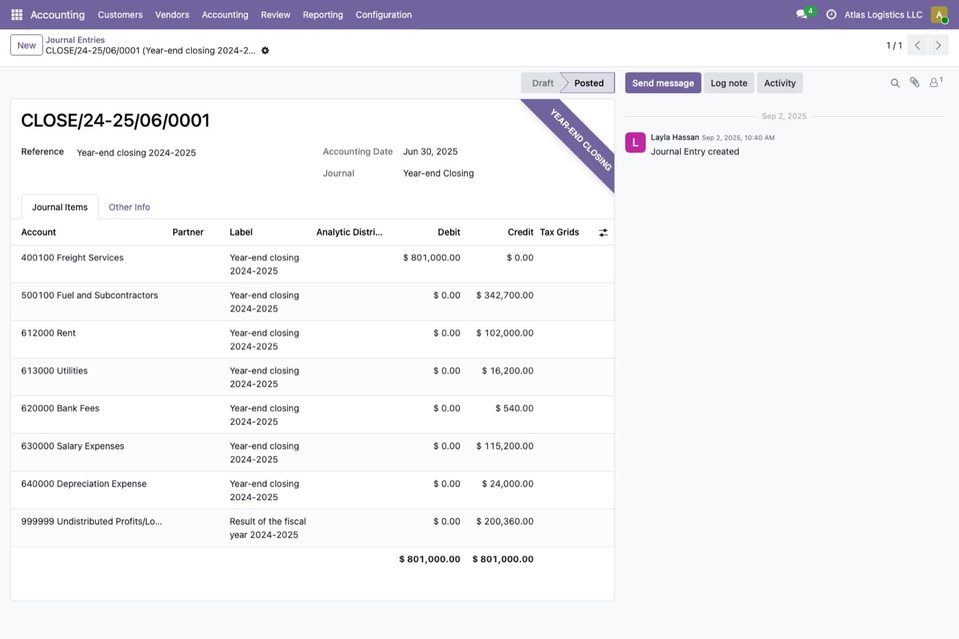This screenshot has width=959, height=639.
Task: Open the Reporting menu
Action: tap(323, 15)
